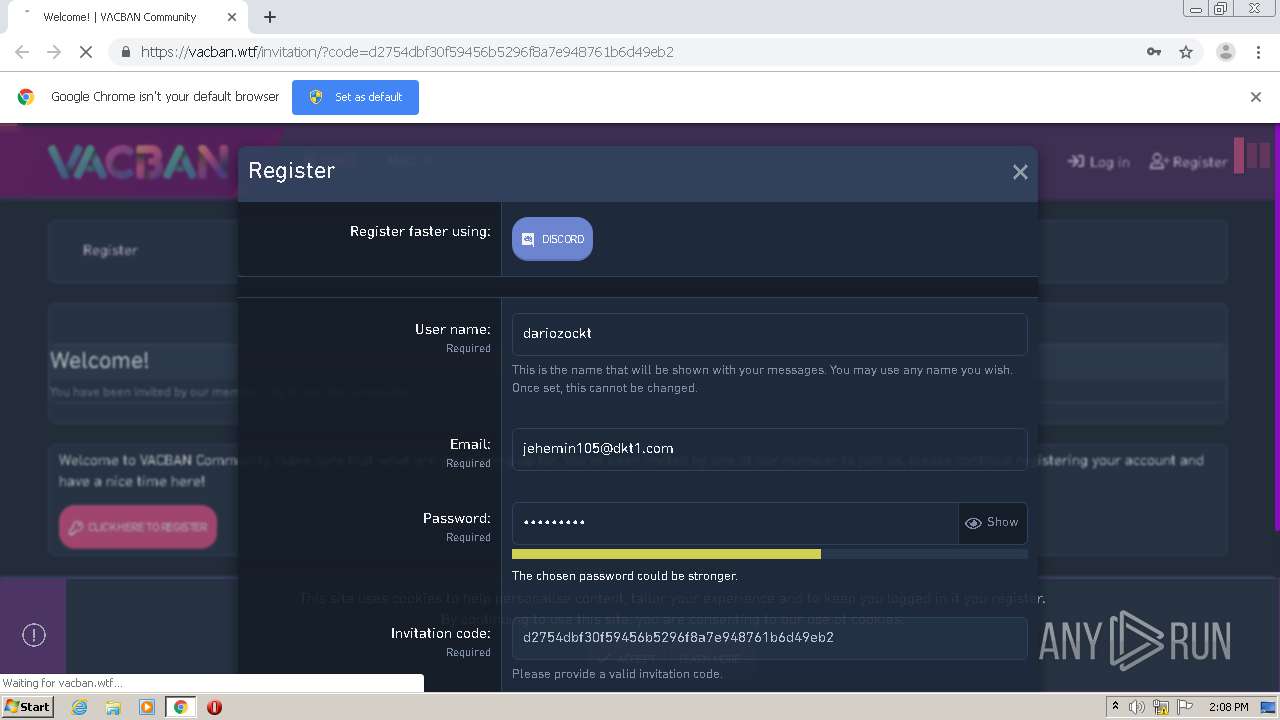The height and width of the screenshot is (720, 1280).
Task: Open the network tray icon
Action: [1160, 707]
